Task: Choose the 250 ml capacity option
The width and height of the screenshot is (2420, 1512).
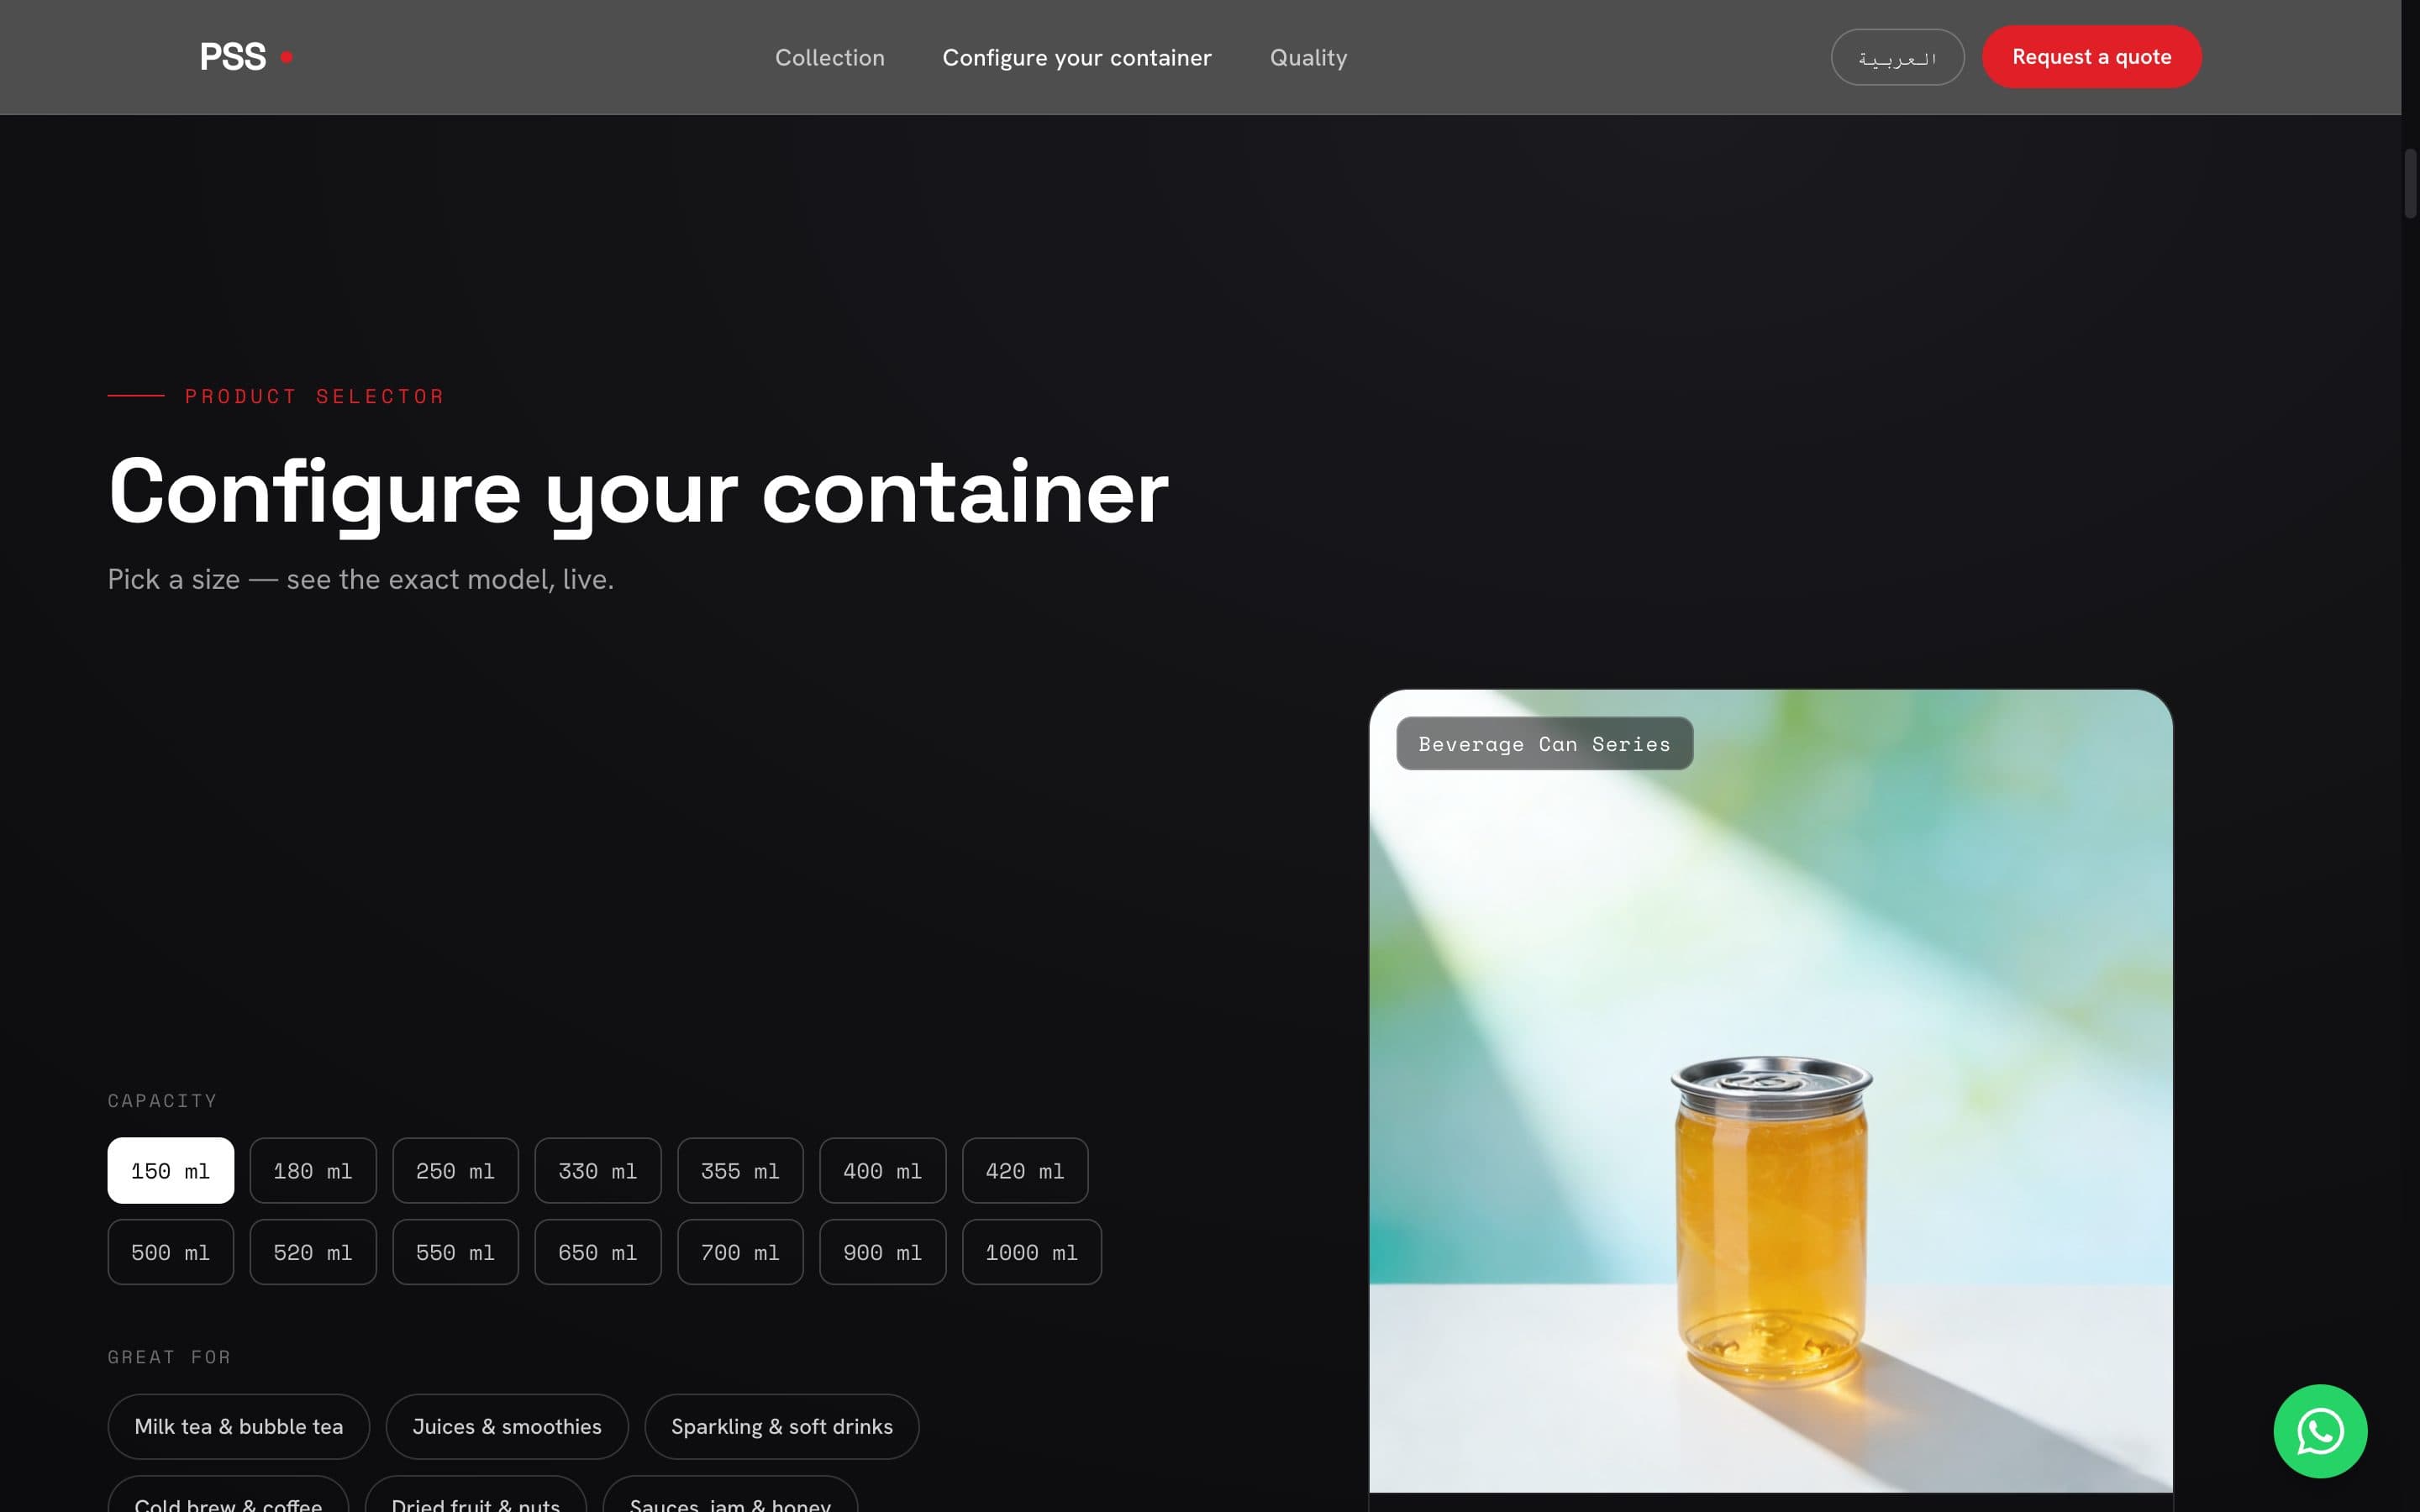Action: point(455,1170)
